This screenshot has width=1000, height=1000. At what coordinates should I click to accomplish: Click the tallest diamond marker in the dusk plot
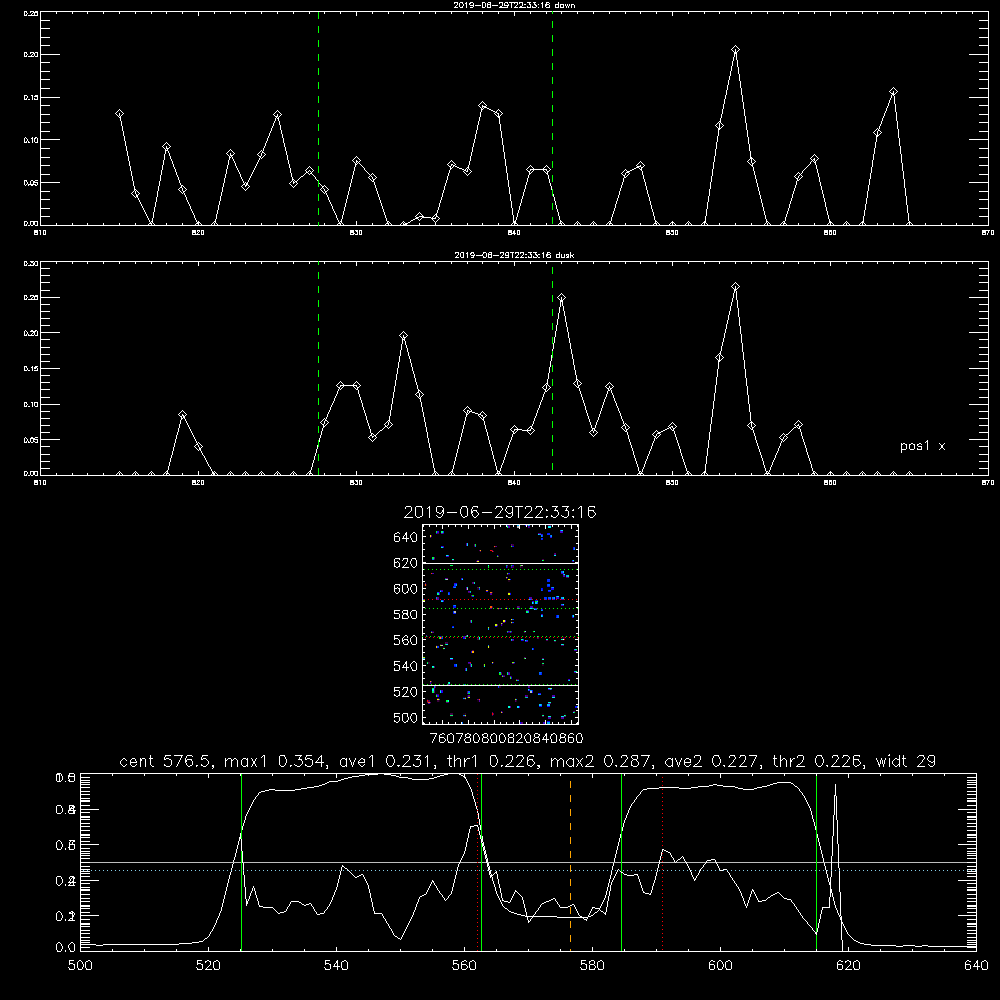point(735,287)
